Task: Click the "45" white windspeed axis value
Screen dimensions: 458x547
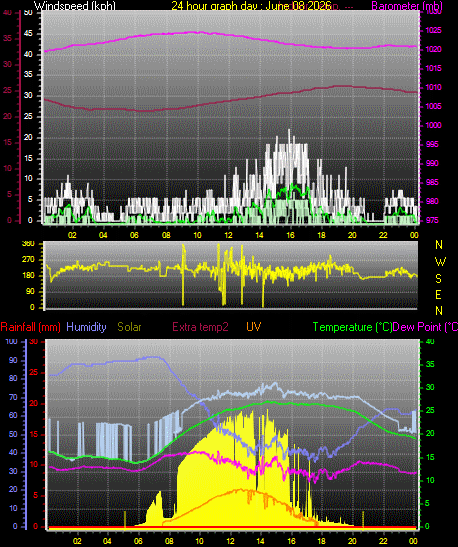Action: pos(28,33)
